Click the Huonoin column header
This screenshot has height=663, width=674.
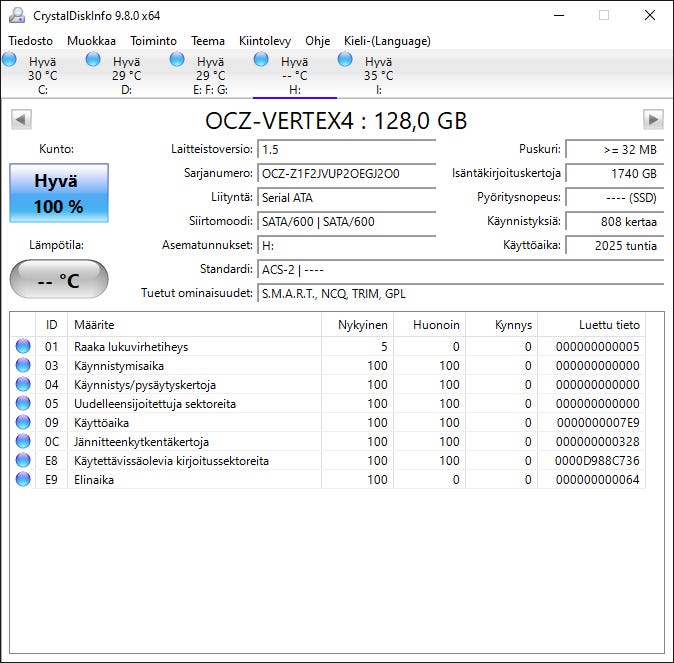tap(429, 325)
